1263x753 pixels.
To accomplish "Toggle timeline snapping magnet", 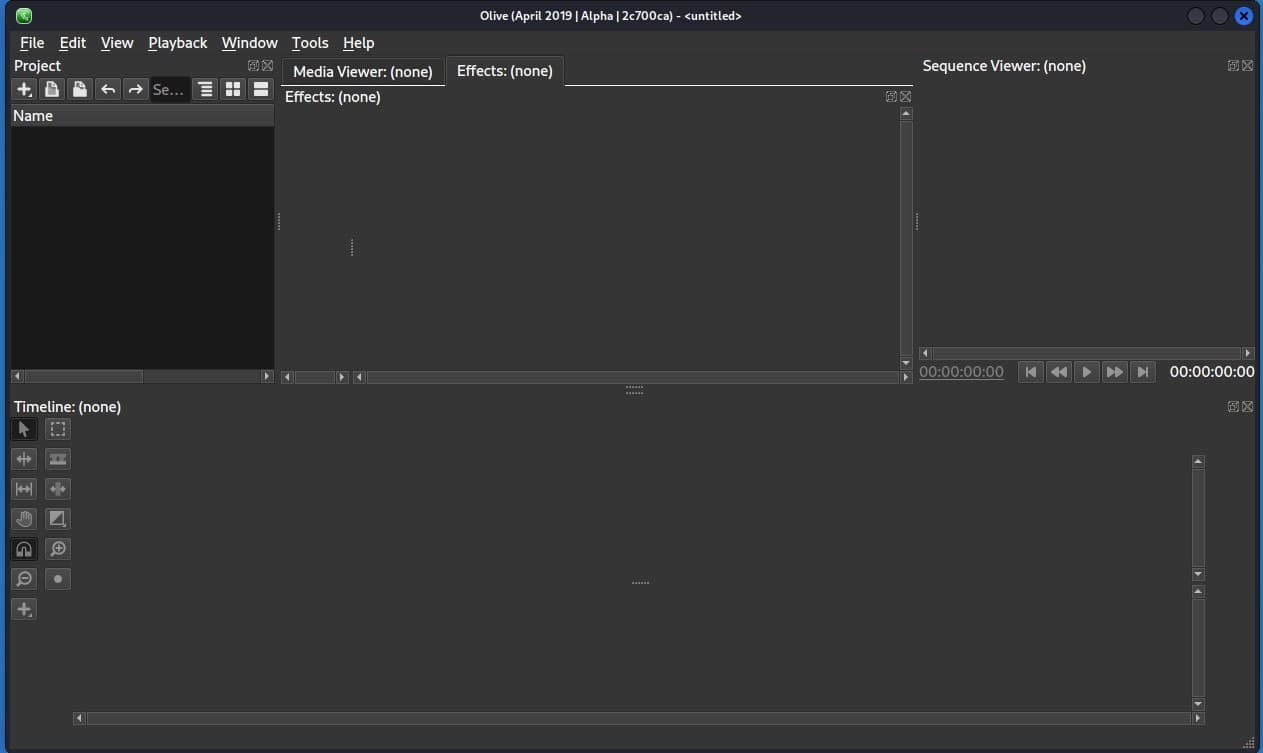I will click(24, 549).
